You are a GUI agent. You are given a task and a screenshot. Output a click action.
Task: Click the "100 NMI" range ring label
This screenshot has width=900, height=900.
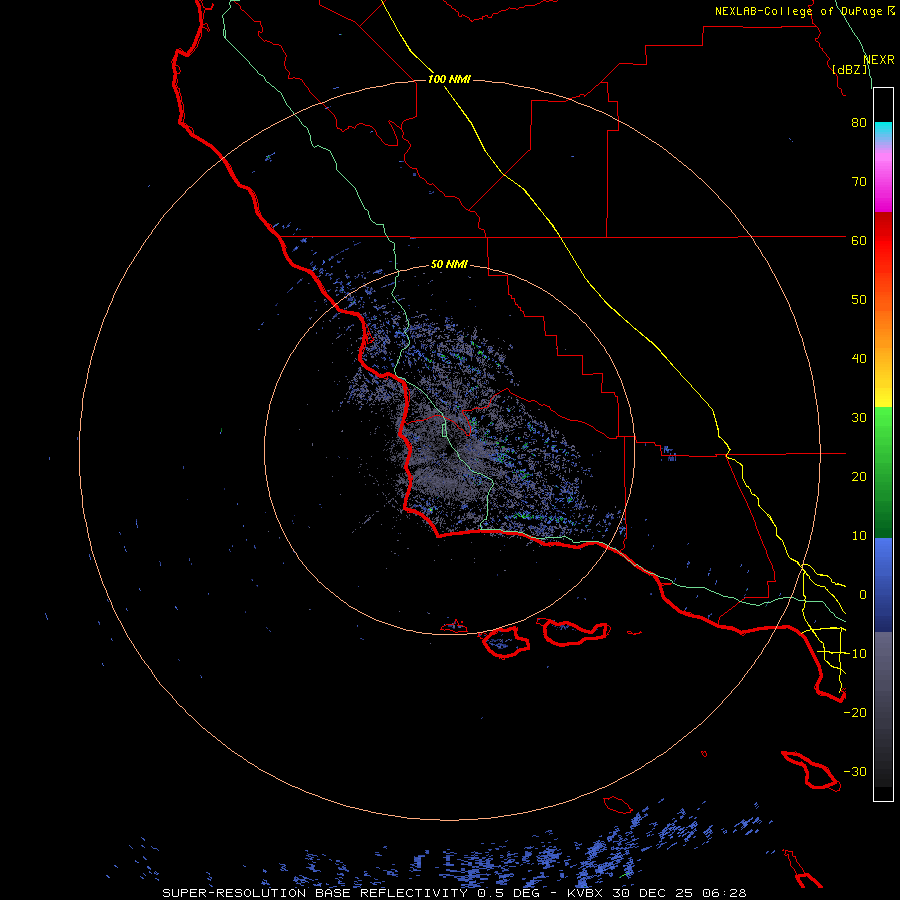[449, 79]
